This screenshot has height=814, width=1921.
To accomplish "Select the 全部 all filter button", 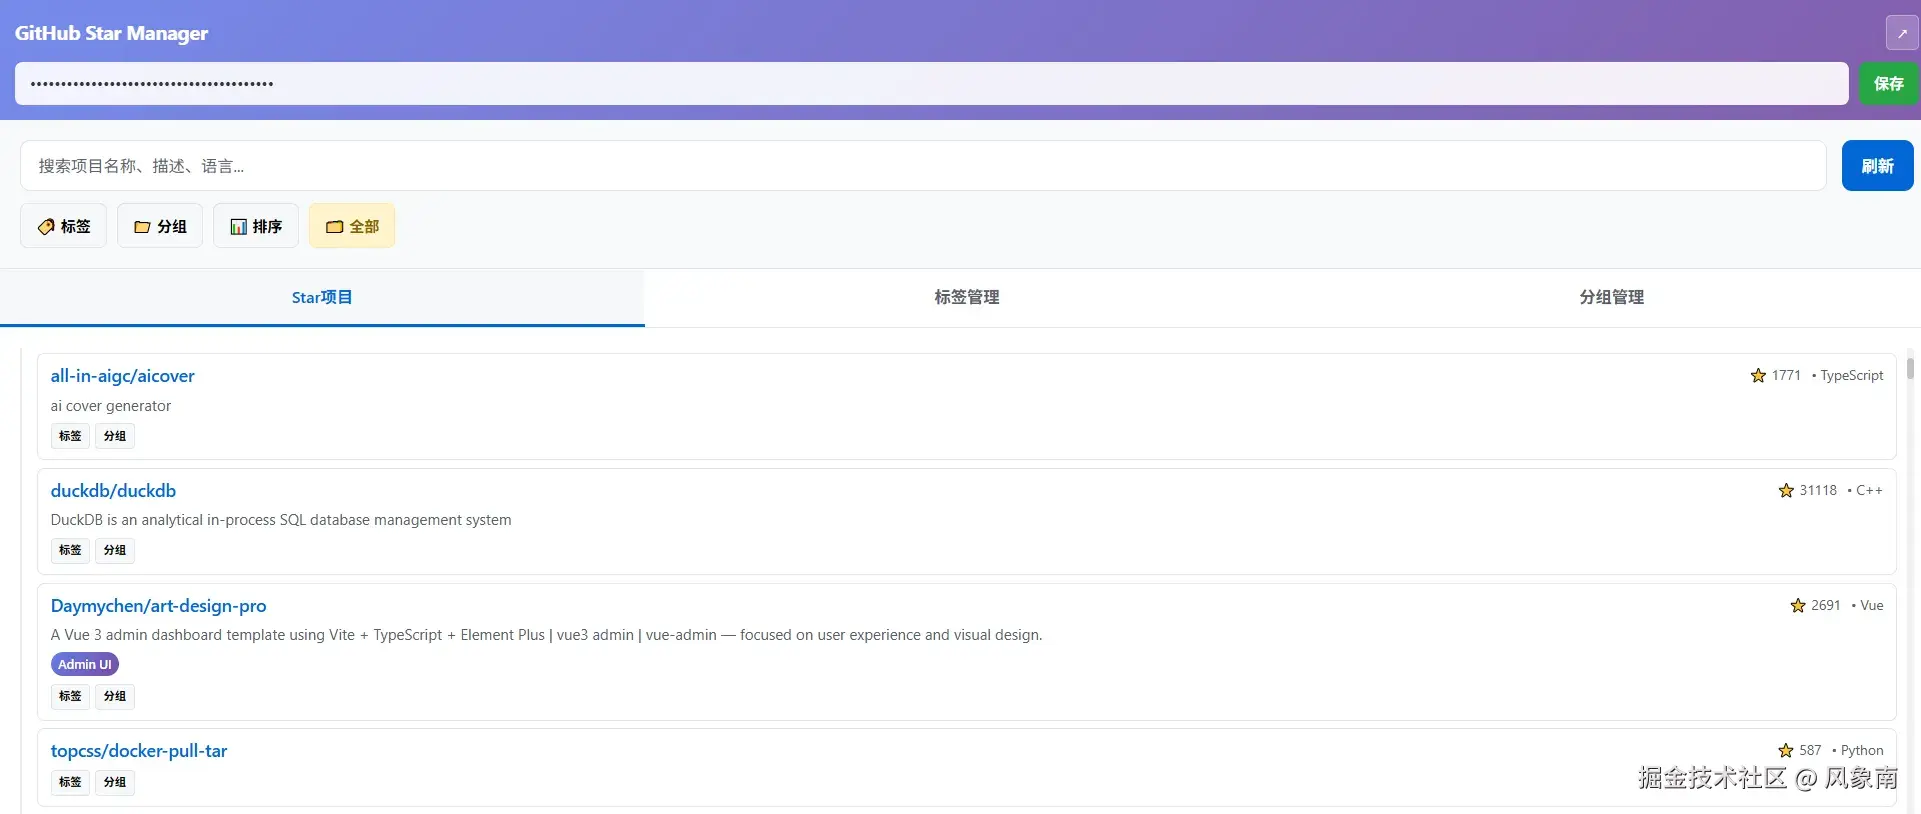I will click(x=352, y=226).
